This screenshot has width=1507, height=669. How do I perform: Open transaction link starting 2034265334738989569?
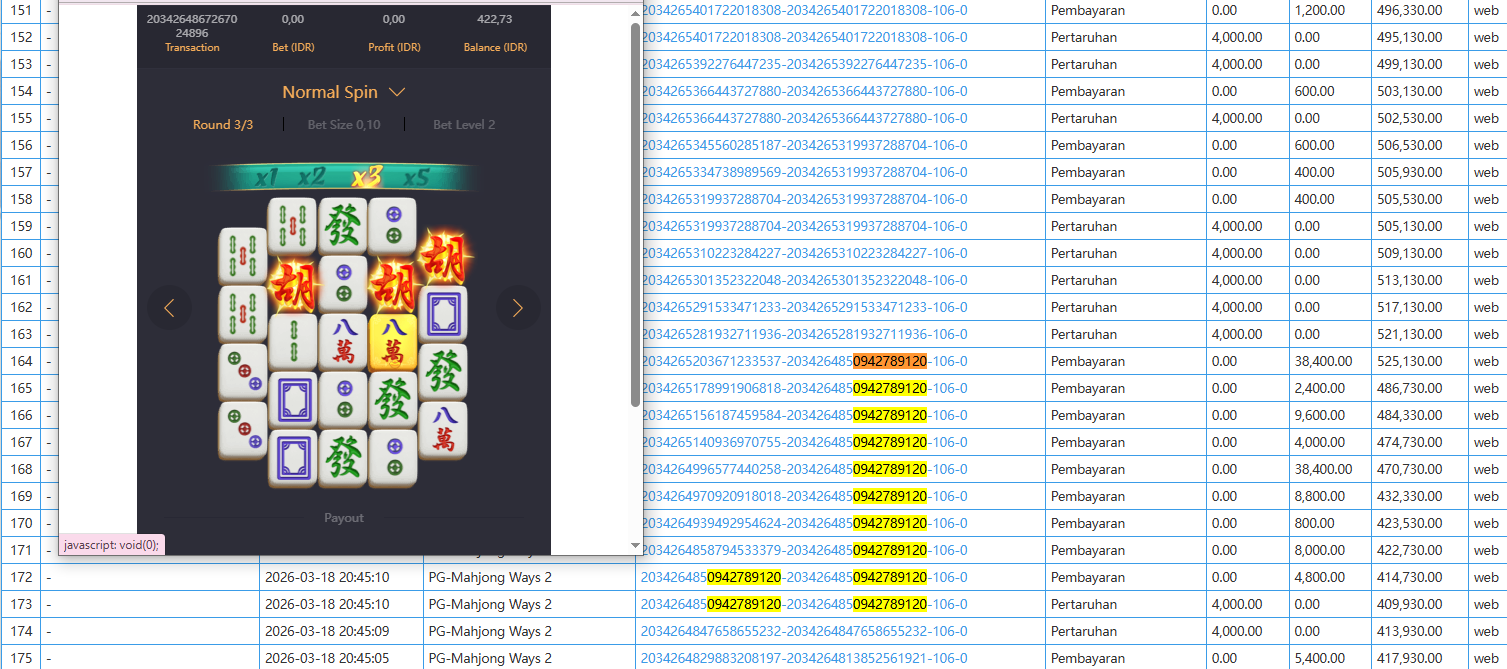(804, 172)
